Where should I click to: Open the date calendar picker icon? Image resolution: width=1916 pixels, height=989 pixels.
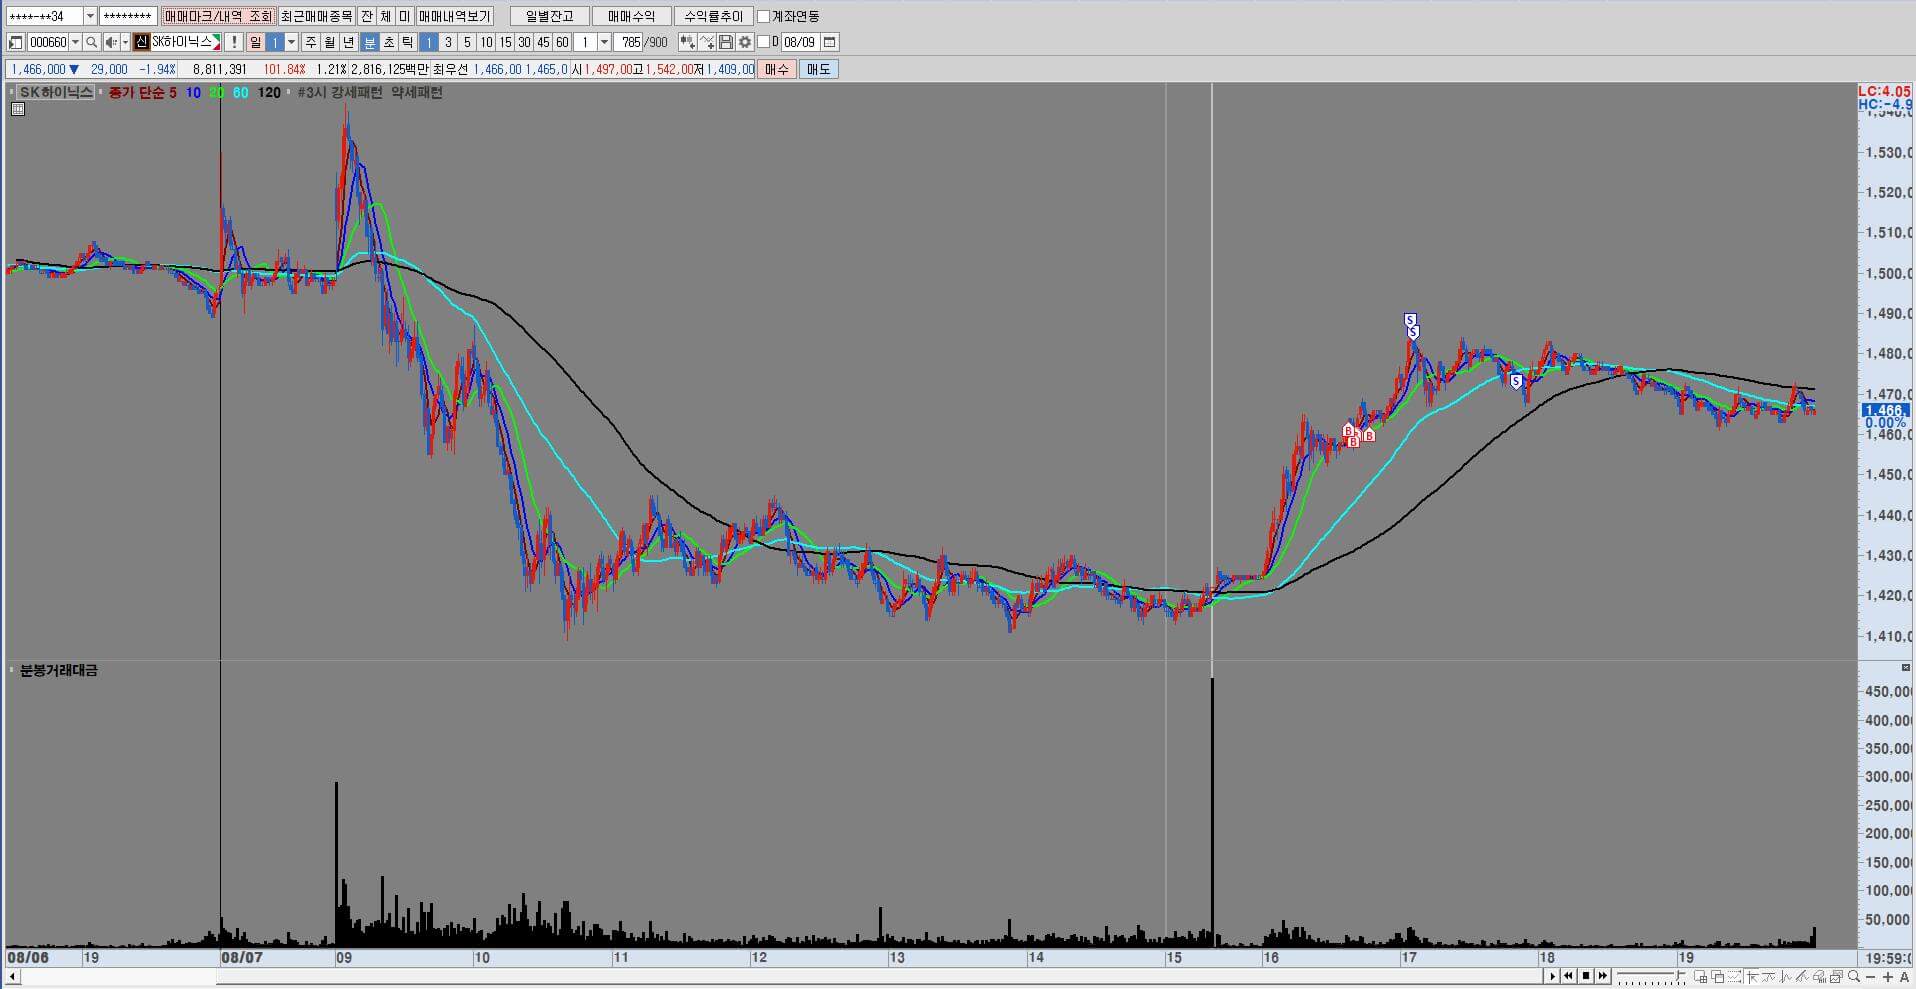point(830,42)
